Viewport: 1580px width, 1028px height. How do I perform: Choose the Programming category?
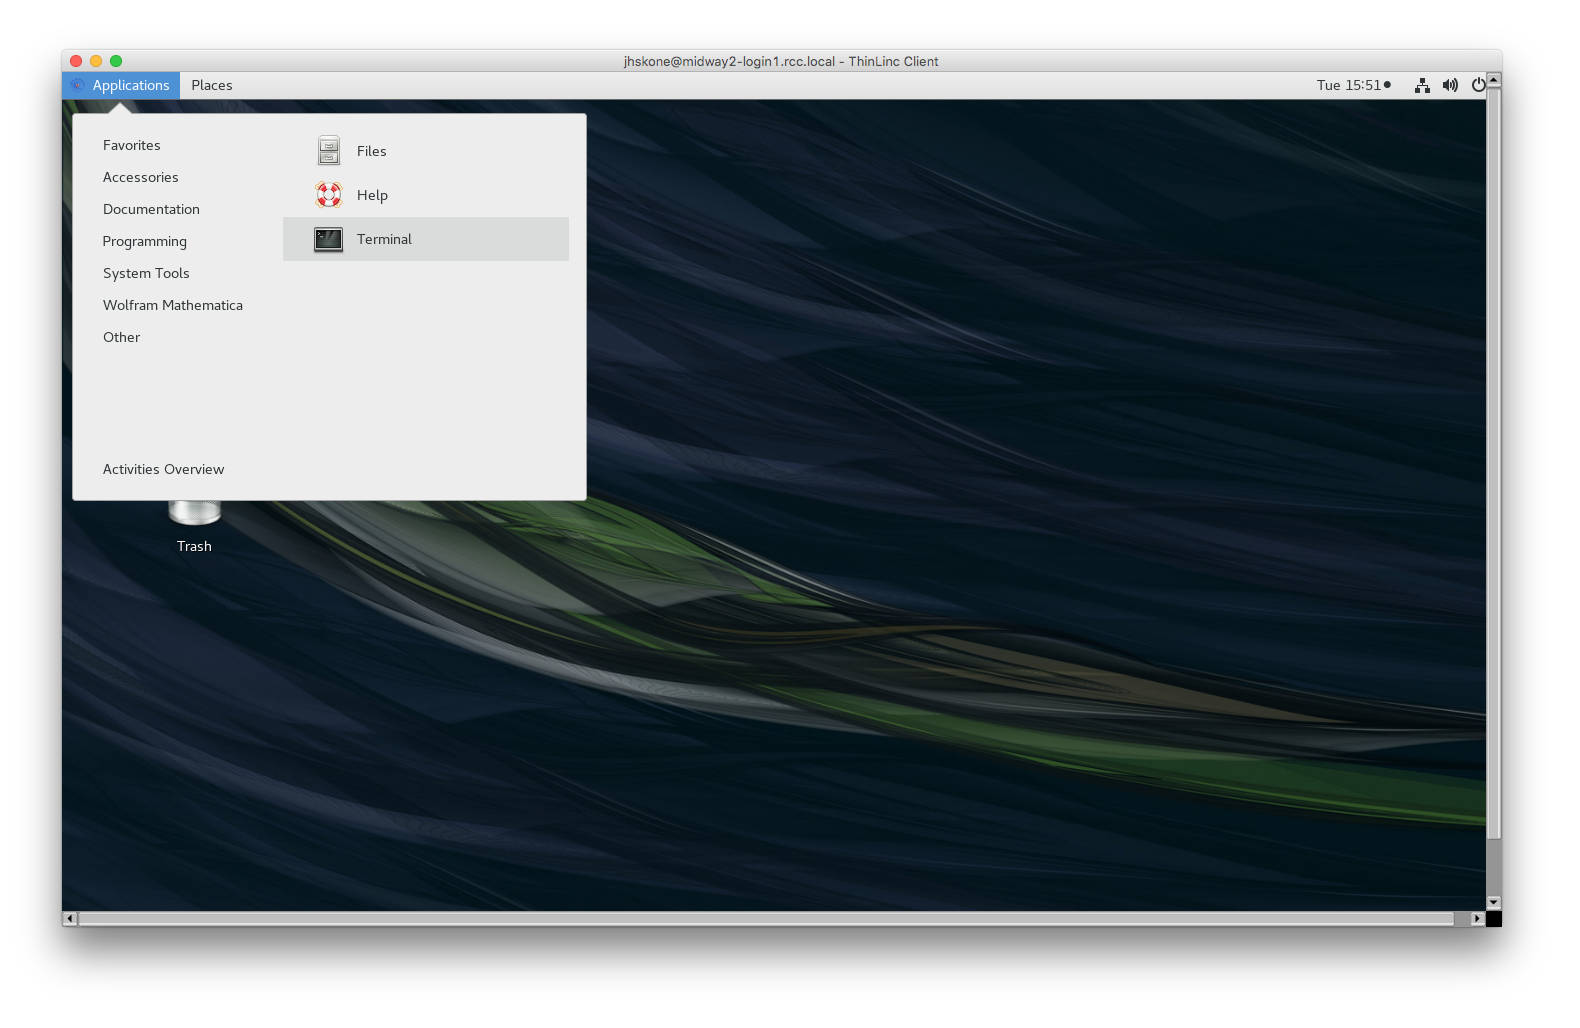(x=145, y=241)
